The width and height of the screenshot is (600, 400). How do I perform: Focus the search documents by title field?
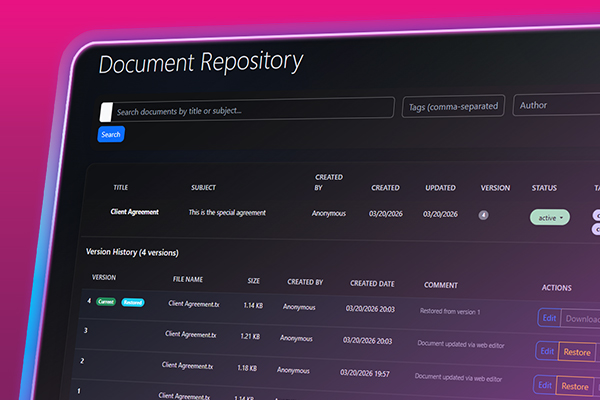tap(250, 110)
